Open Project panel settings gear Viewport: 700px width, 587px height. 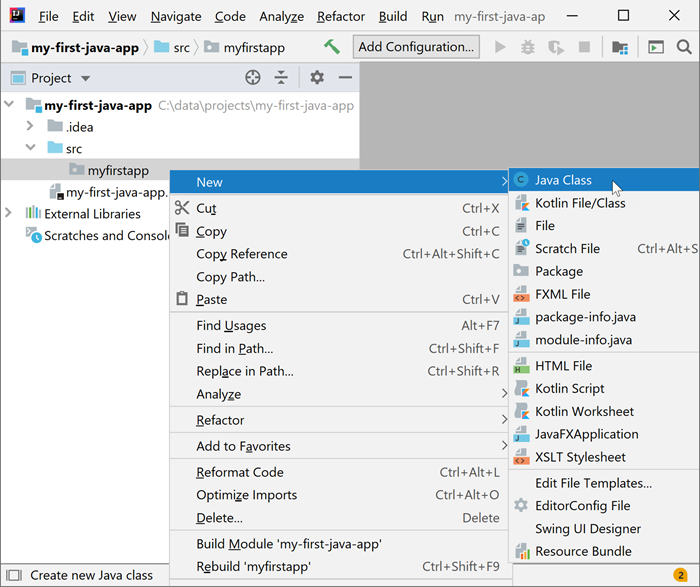(x=317, y=78)
